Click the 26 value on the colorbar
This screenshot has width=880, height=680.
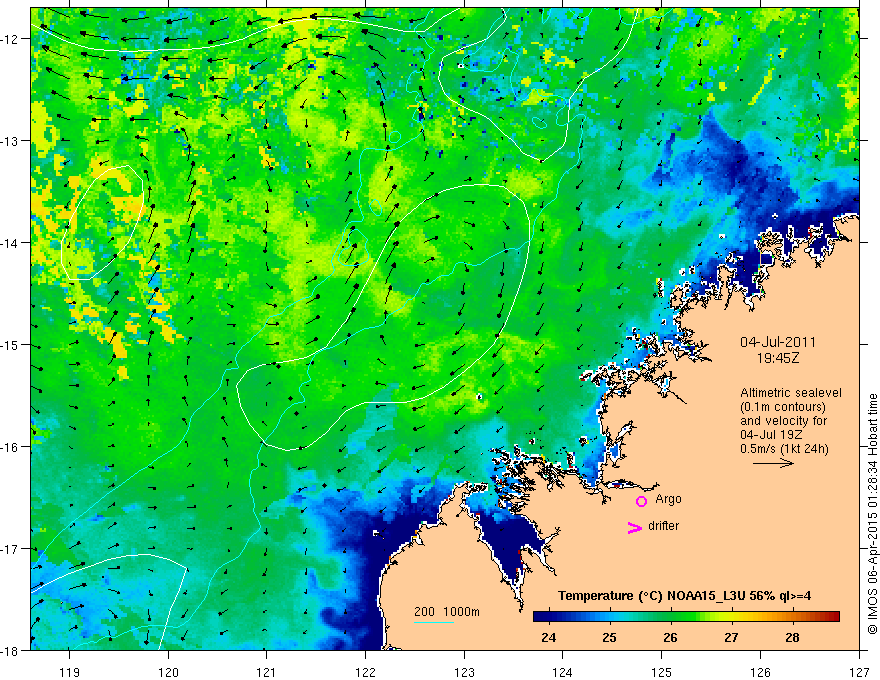click(x=670, y=637)
